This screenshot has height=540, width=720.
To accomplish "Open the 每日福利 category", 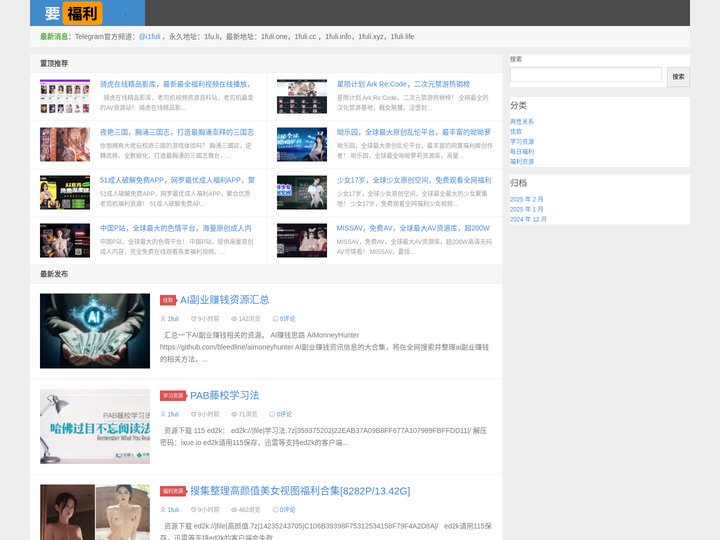I will pos(522,152).
